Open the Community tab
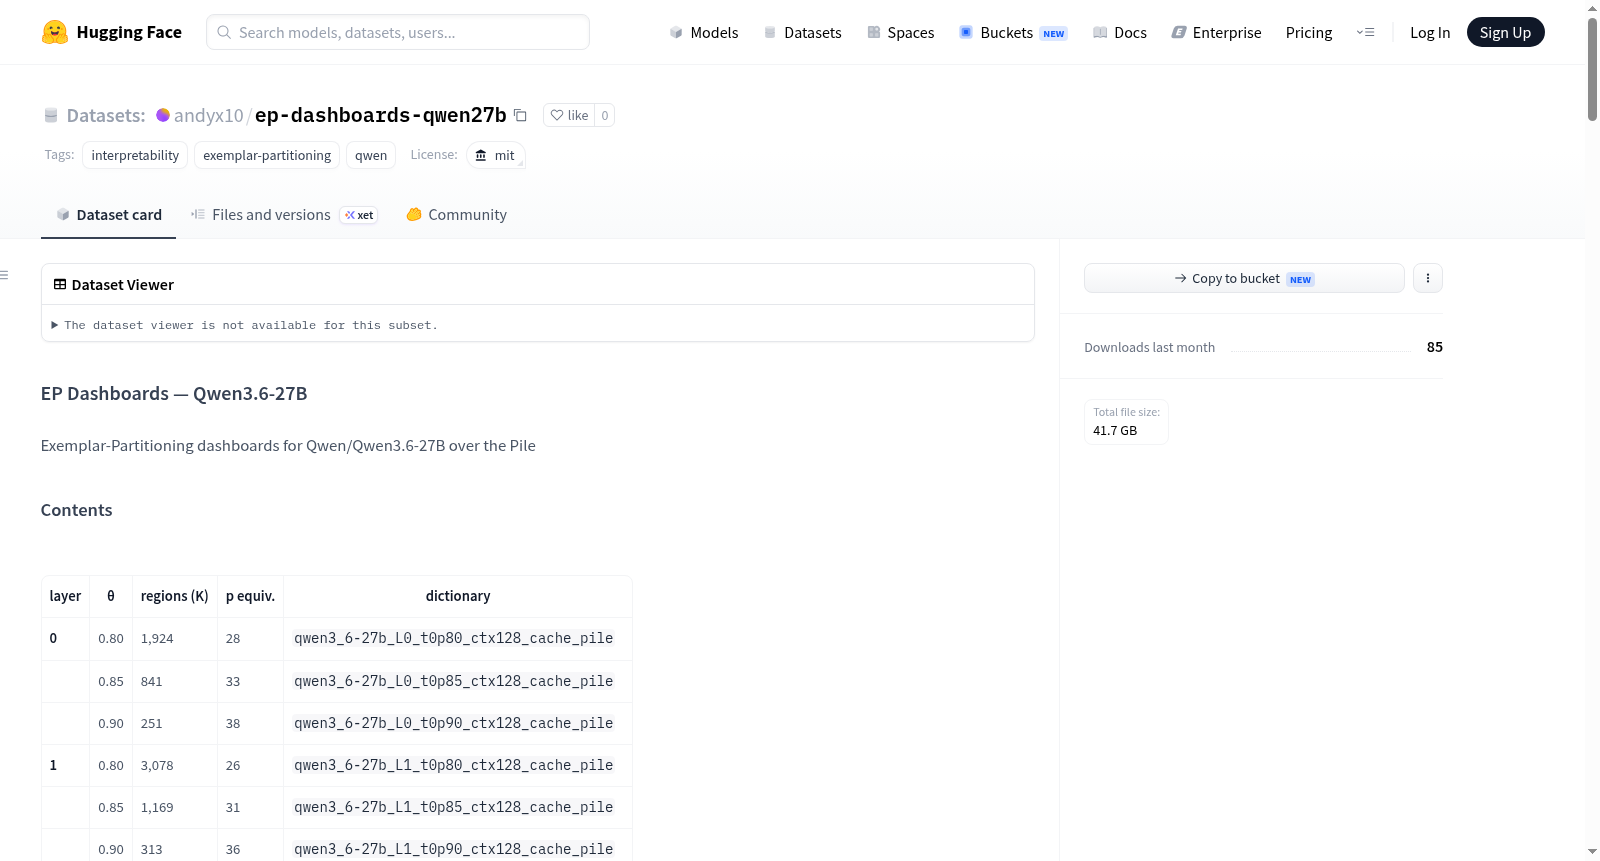 pyautogui.click(x=456, y=215)
